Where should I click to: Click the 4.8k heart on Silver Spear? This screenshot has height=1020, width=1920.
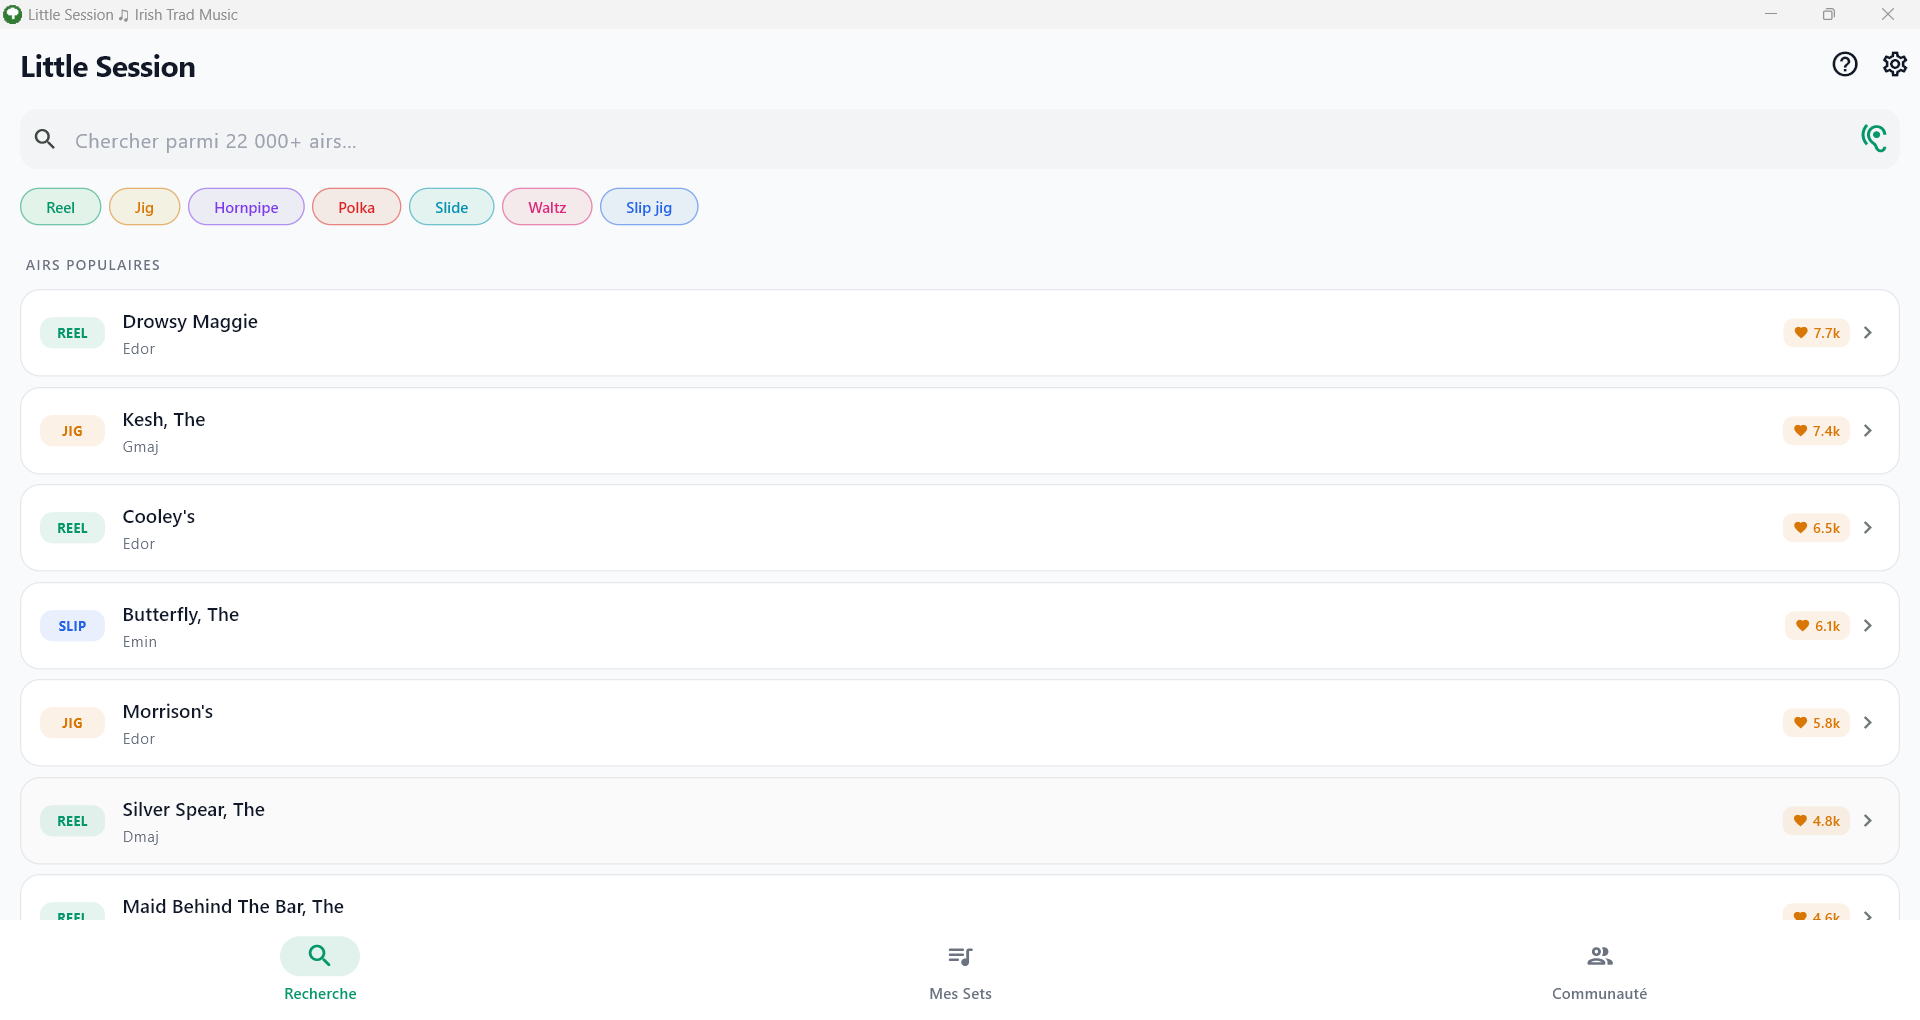point(1816,821)
